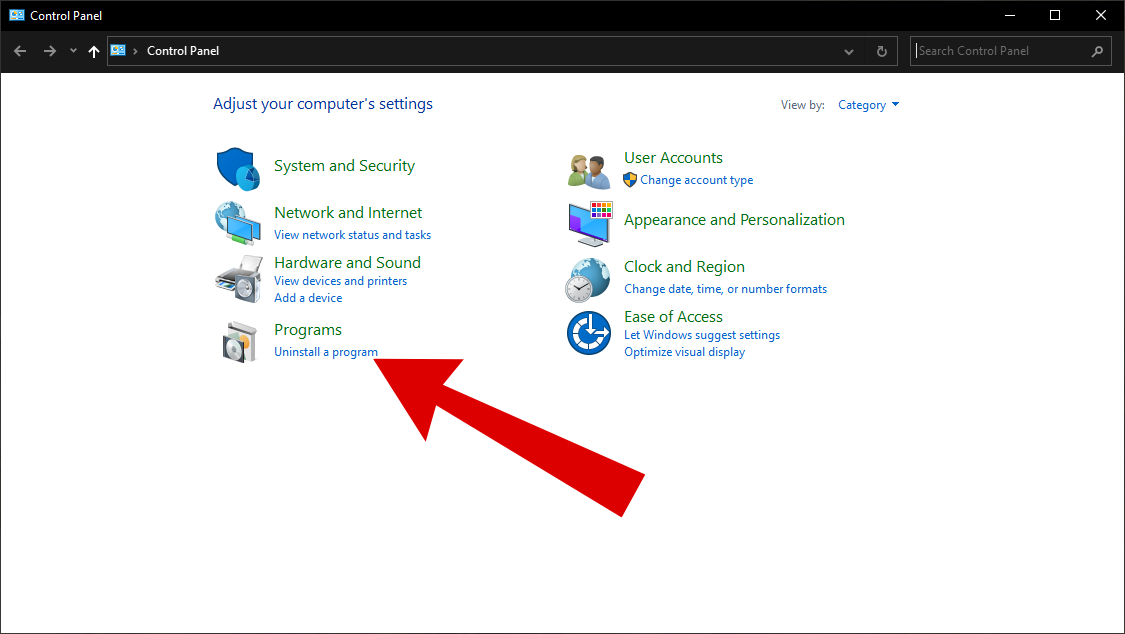This screenshot has height=634, width=1125.
Task: Maximize the Control Panel window
Action: [x=1055, y=15]
